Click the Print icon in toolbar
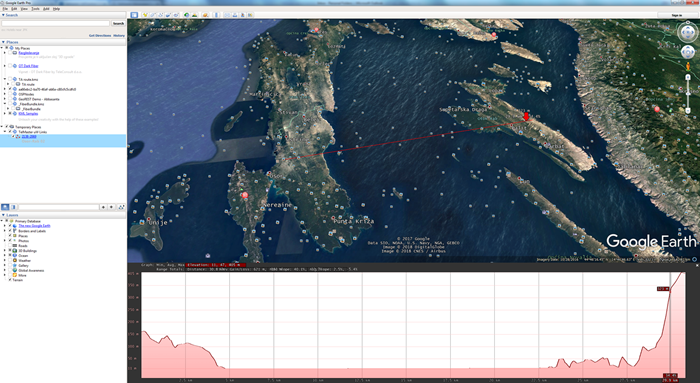 (x=235, y=15)
